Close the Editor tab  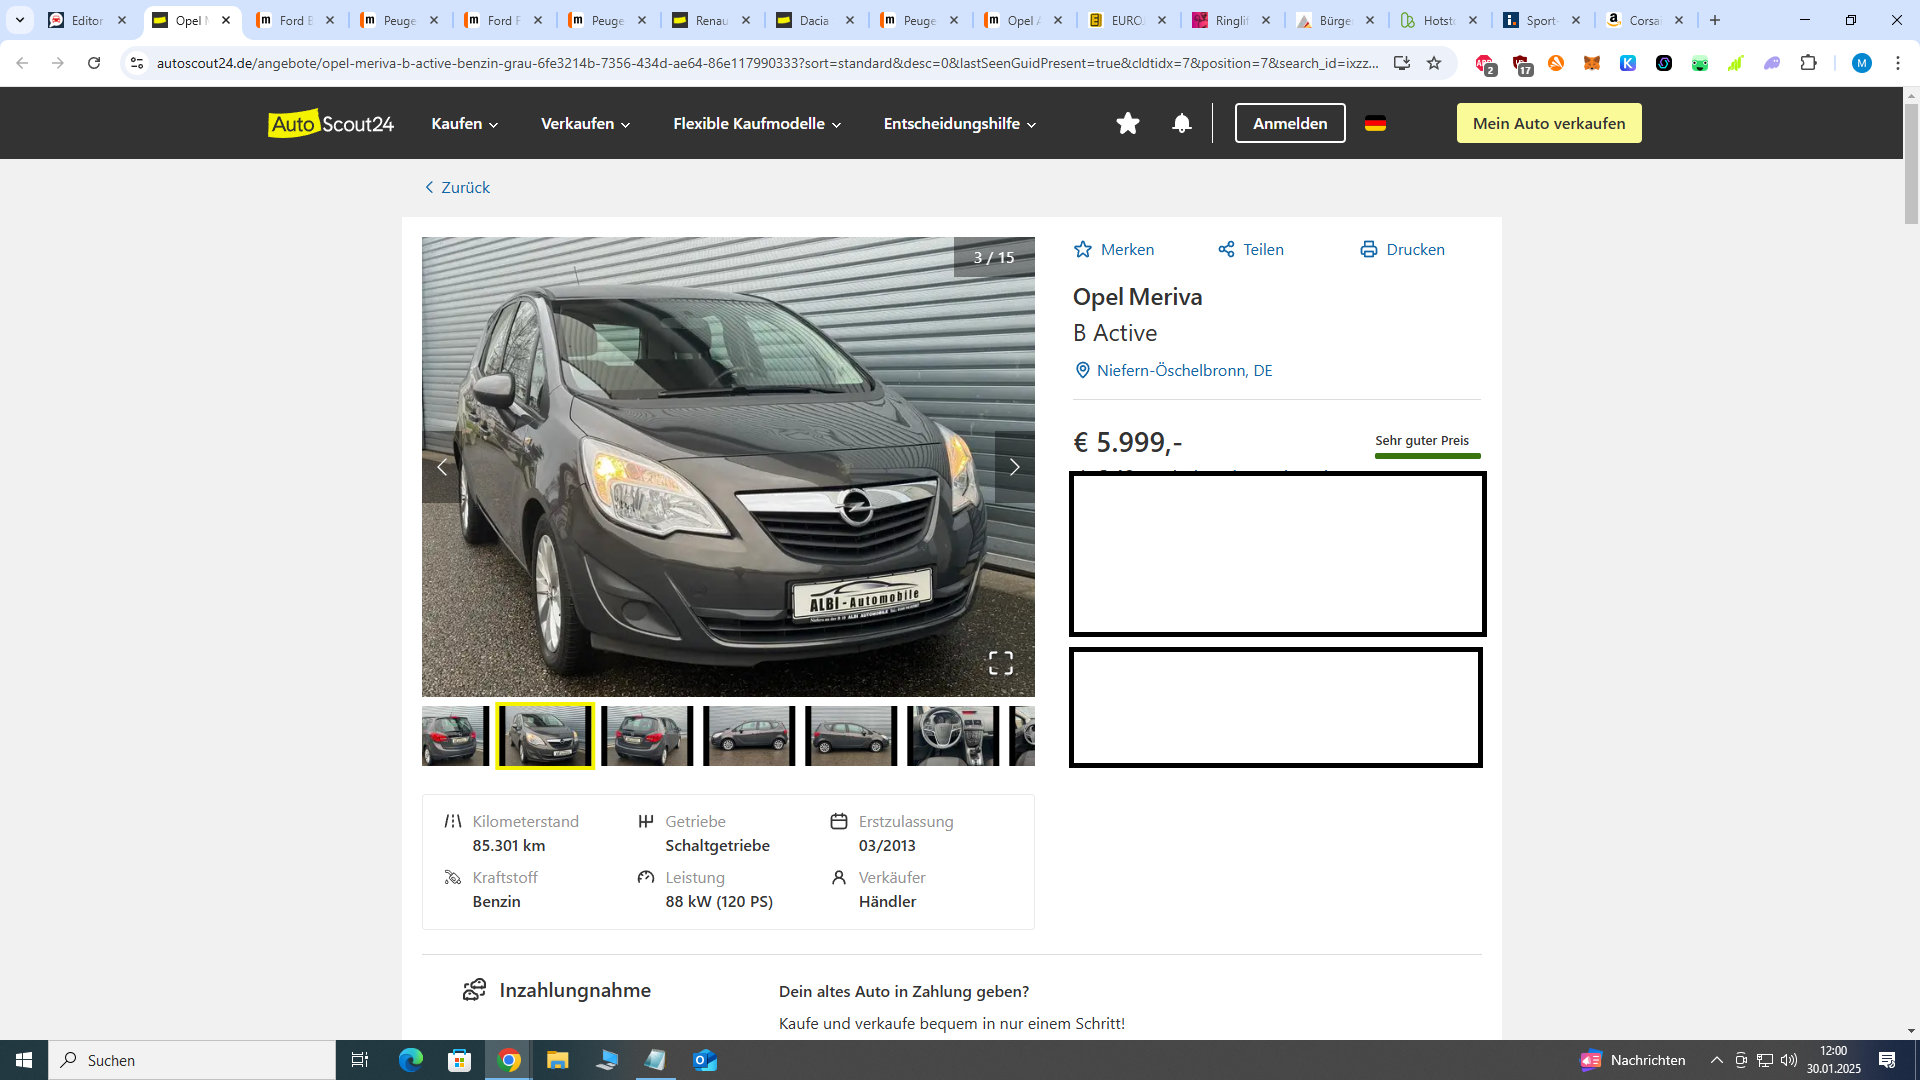pyautogui.click(x=122, y=20)
